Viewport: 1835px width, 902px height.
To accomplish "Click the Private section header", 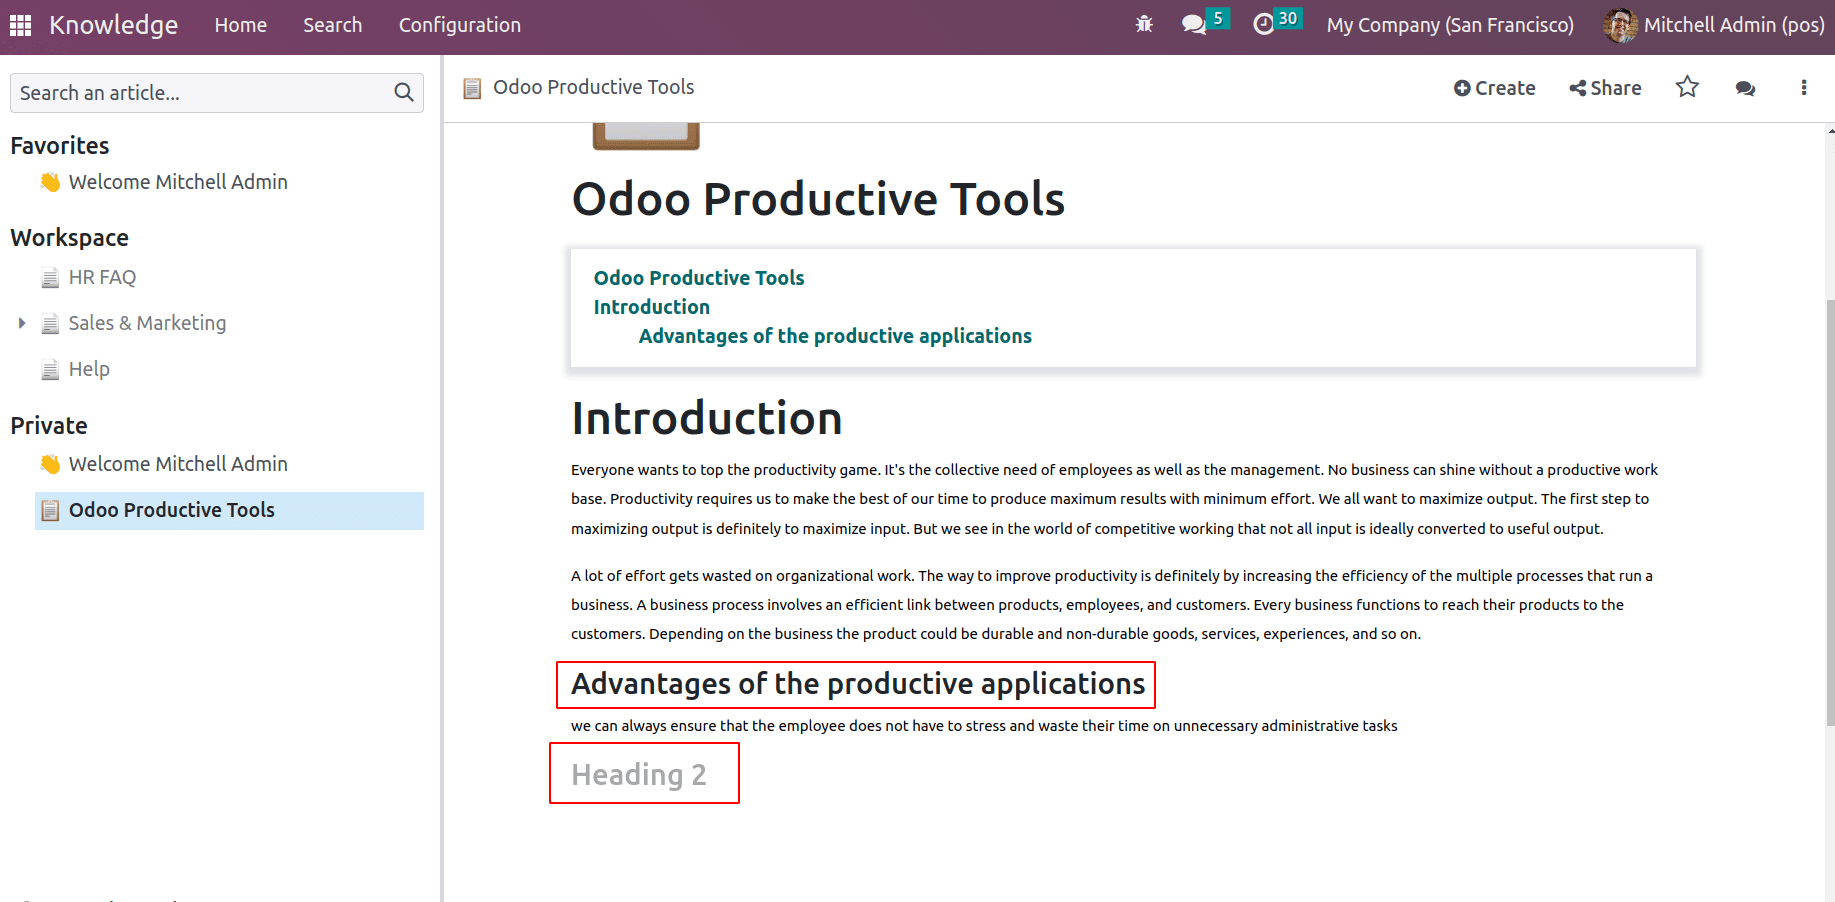I will pyautogui.click(x=49, y=426).
